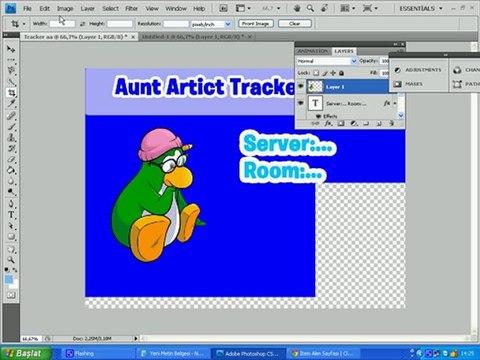Switch to the Untitled-1 document tab

(x=192, y=37)
